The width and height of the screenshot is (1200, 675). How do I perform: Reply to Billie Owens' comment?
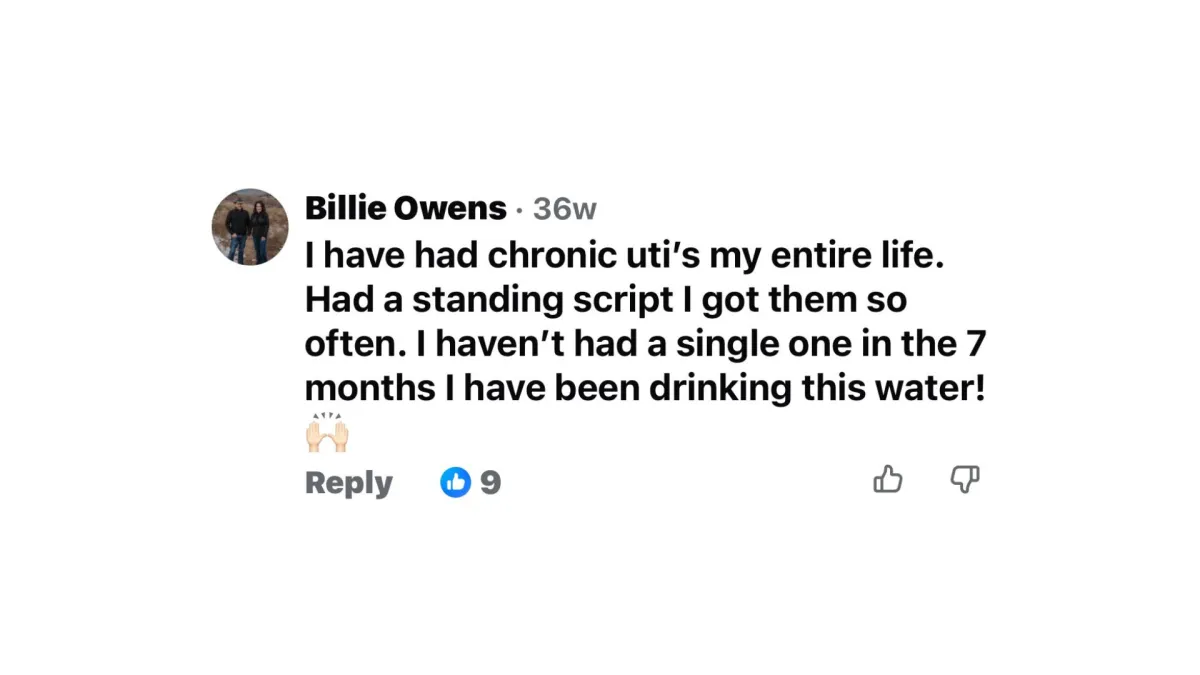click(348, 483)
